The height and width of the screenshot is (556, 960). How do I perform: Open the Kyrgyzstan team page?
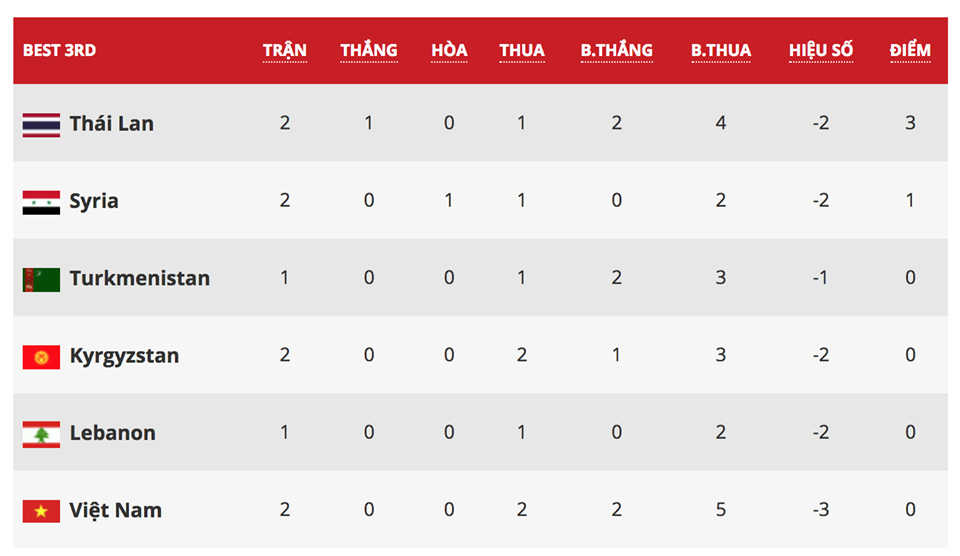point(124,356)
